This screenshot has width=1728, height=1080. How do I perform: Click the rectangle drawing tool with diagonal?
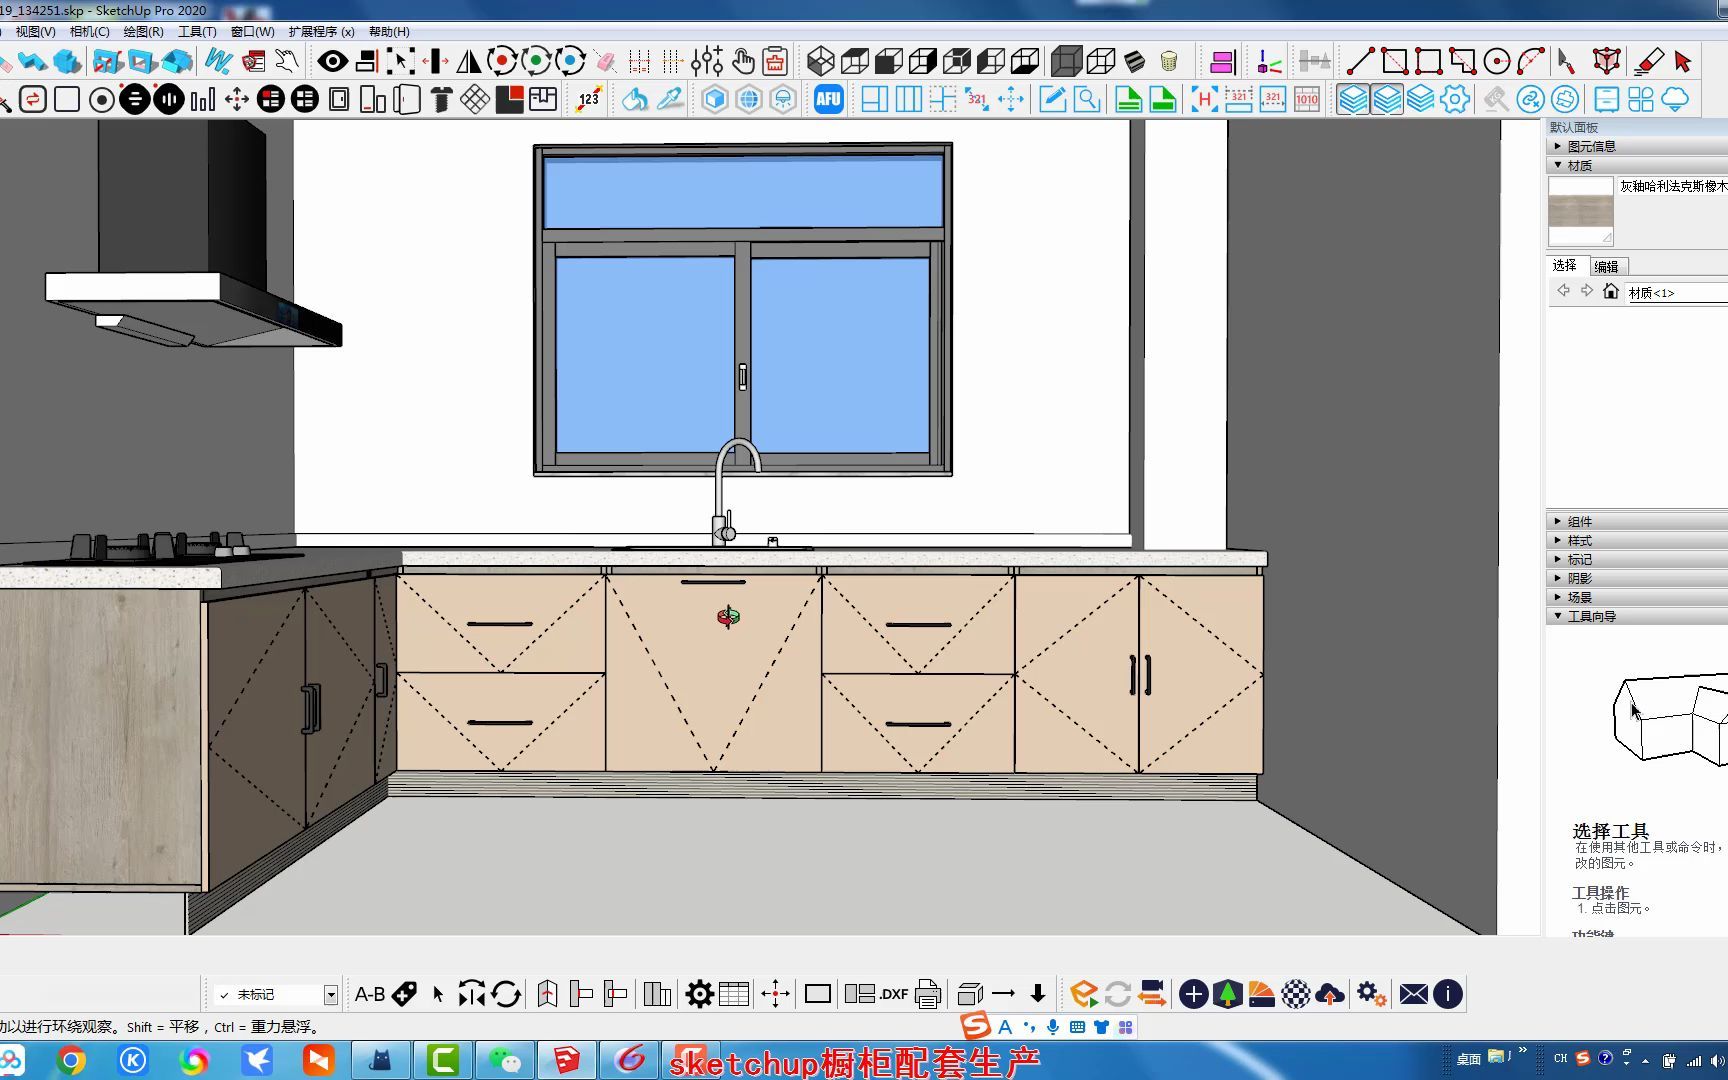click(1395, 61)
